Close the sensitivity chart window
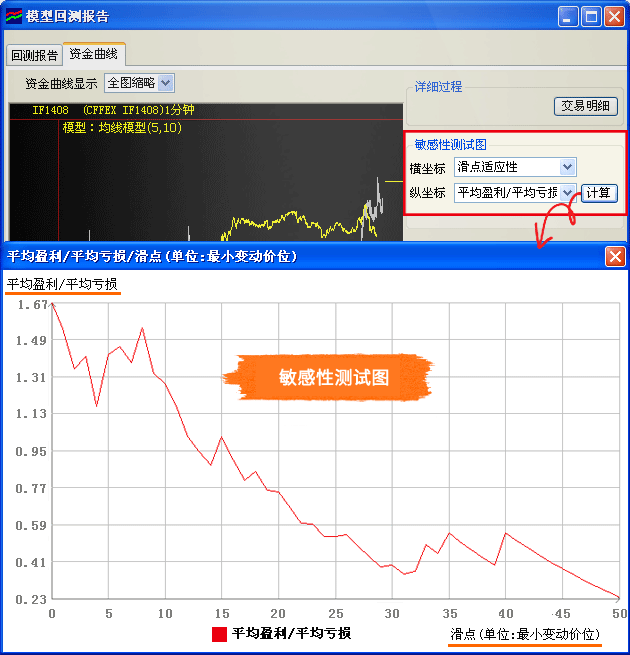 (615, 256)
